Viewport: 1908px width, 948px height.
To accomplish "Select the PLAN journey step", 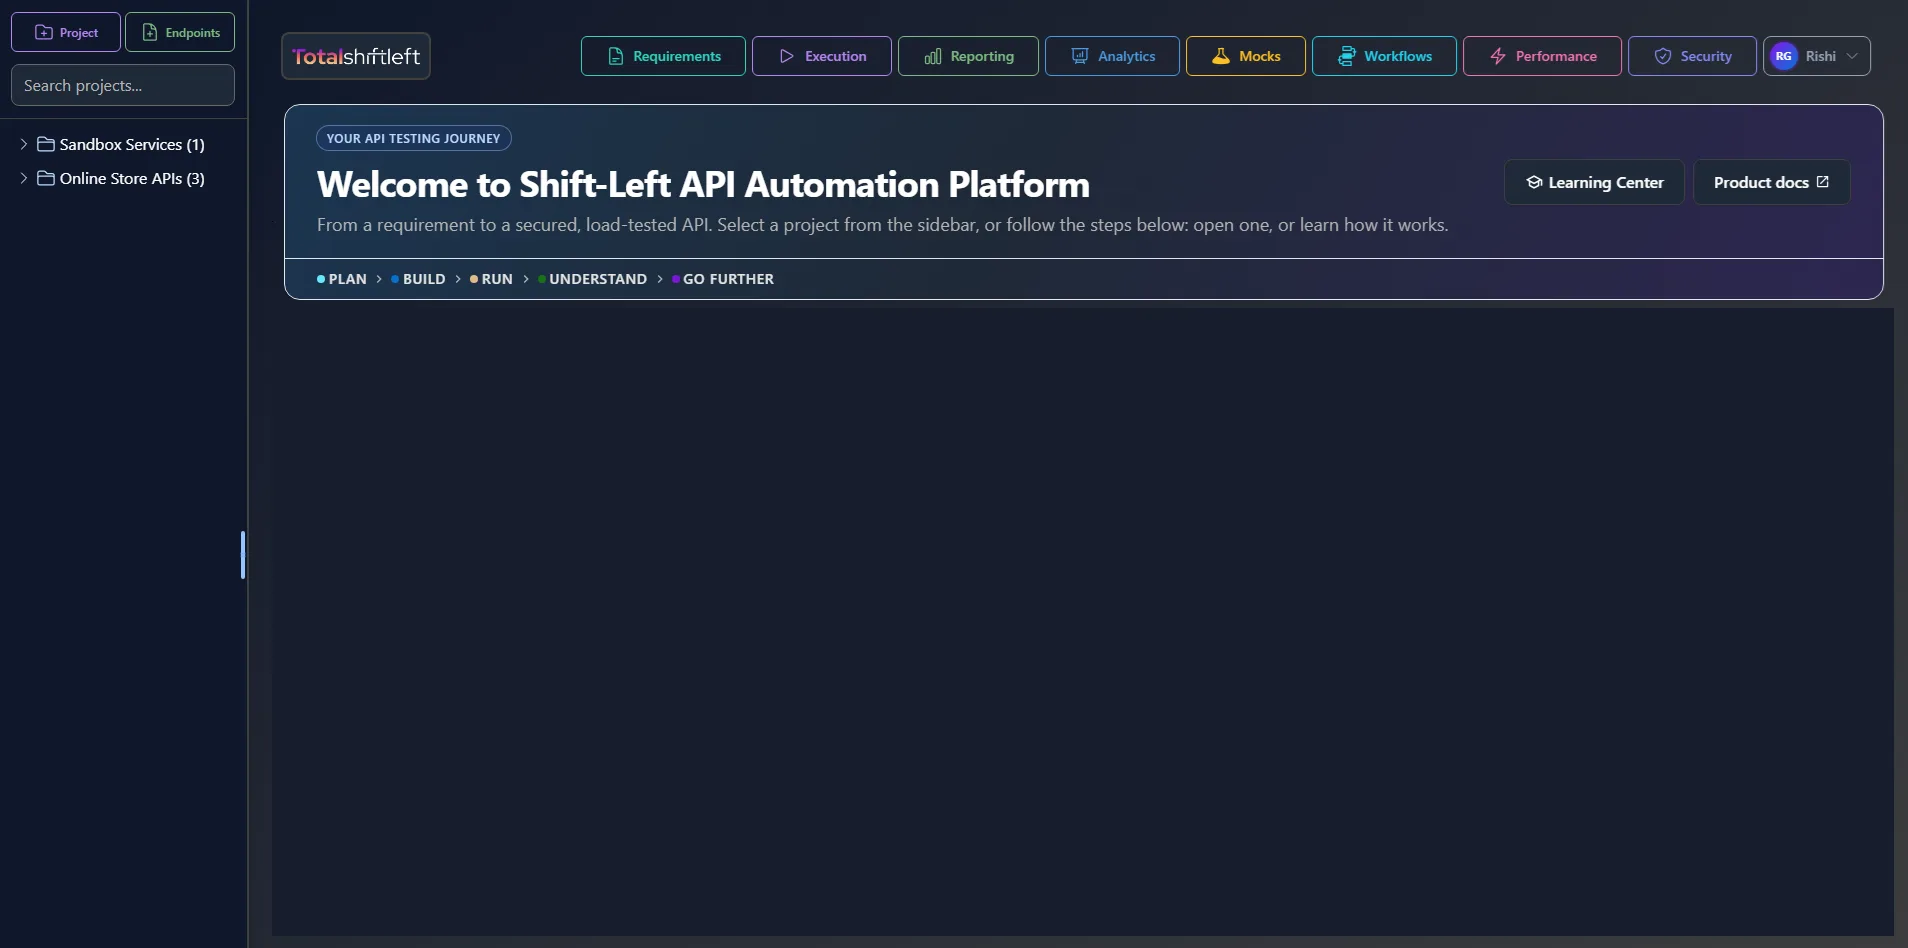I will click(342, 279).
